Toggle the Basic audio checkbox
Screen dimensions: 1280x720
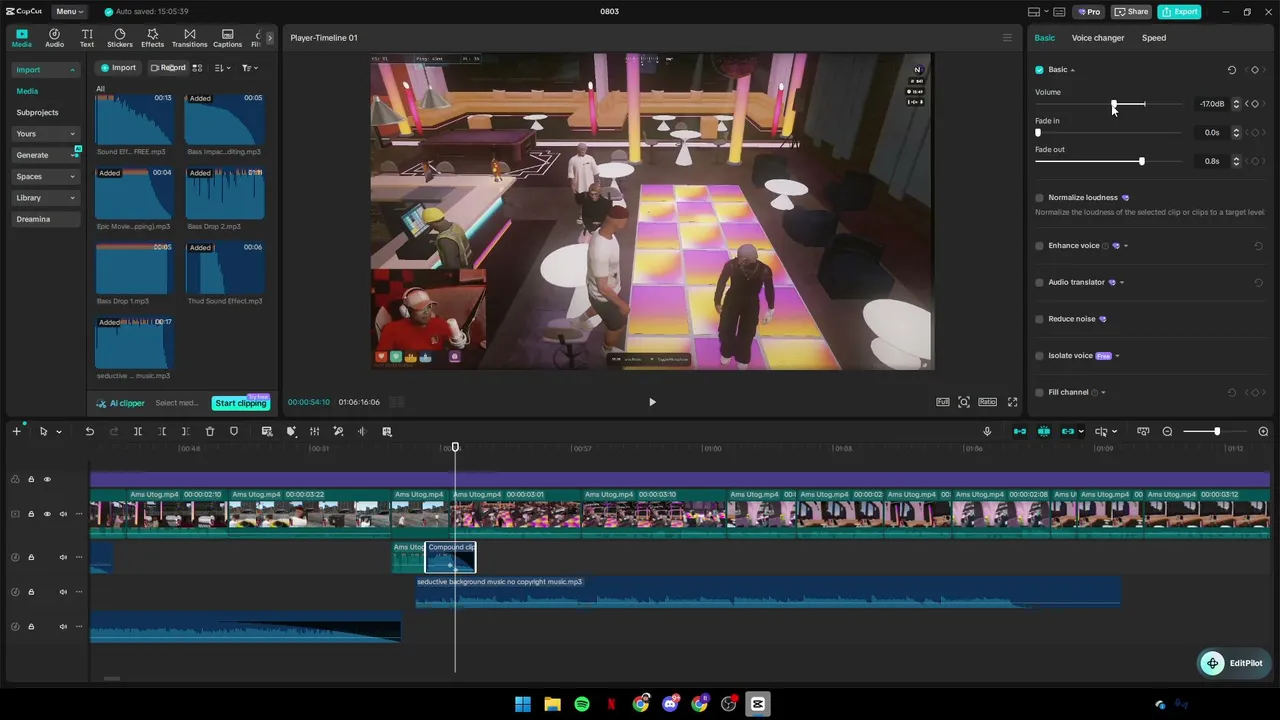click(1039, 70)
